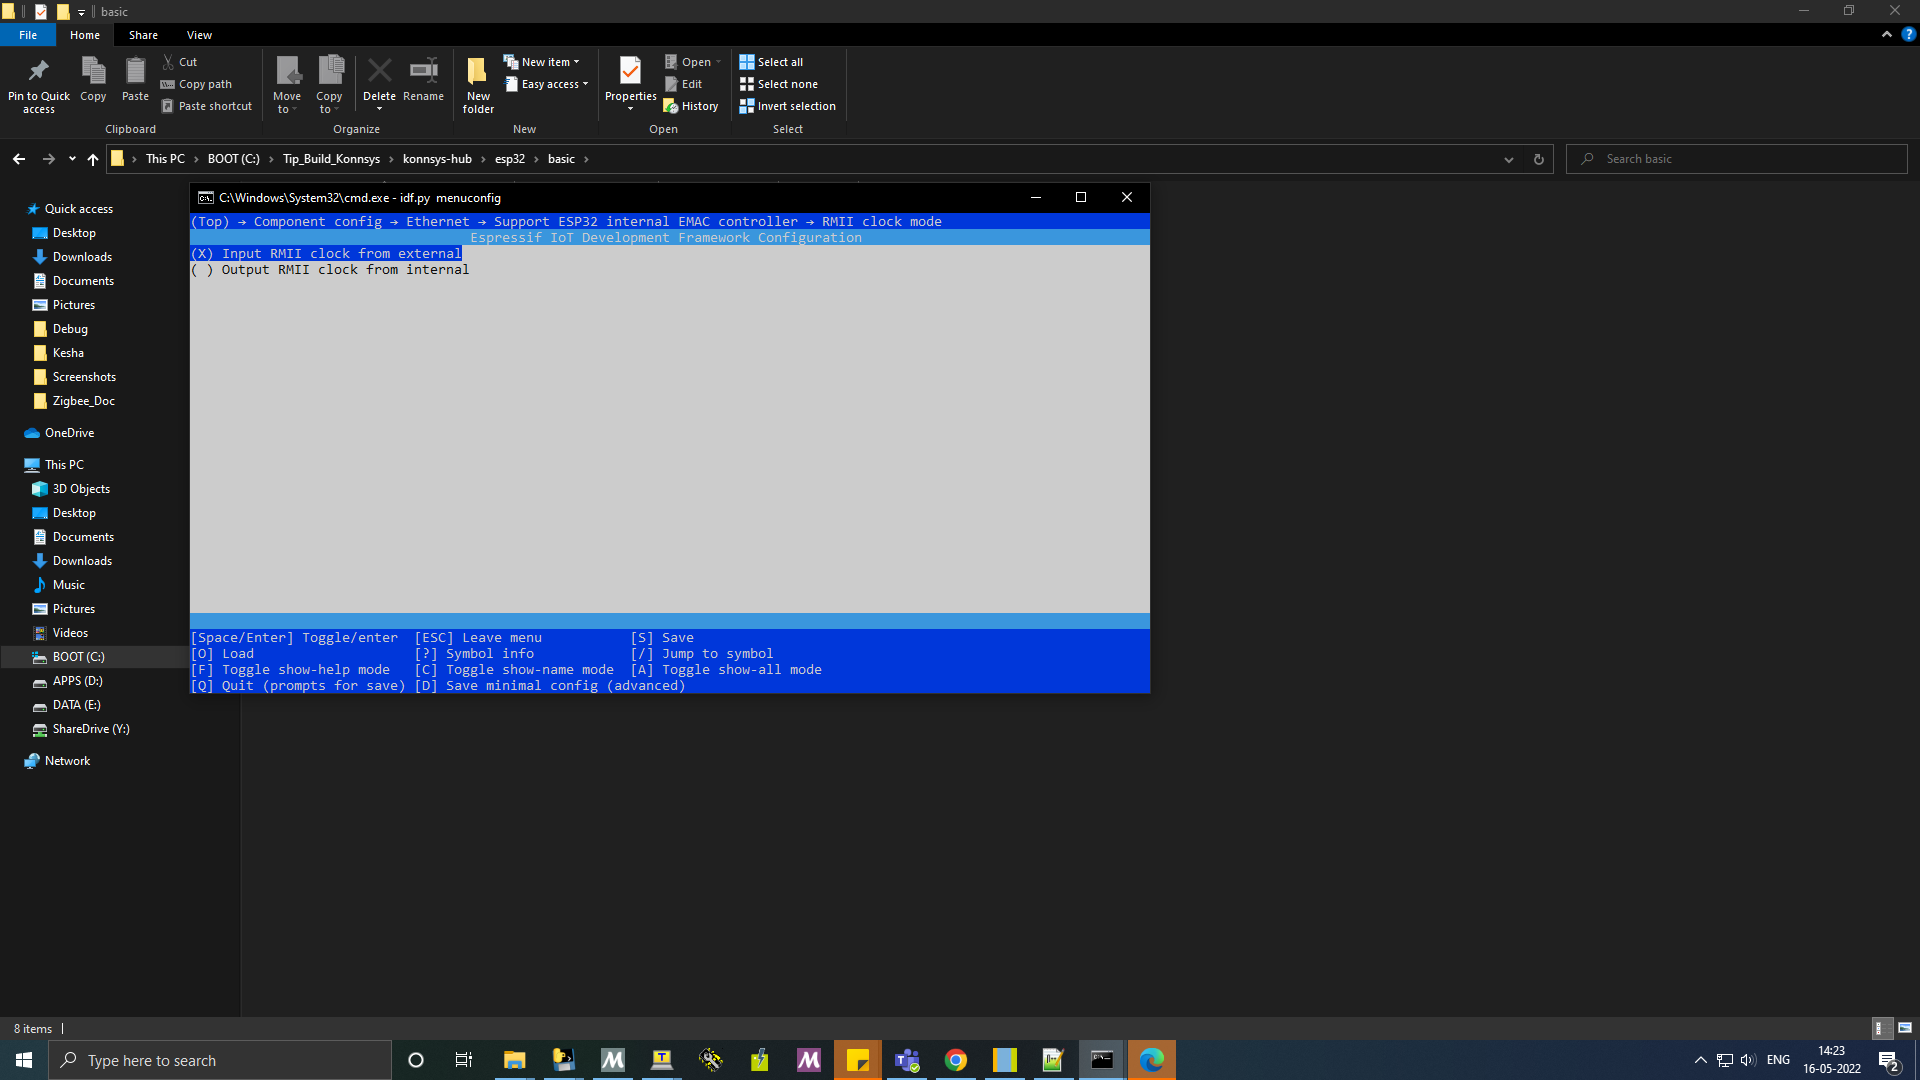Open Microsoft Edge from taskbar
Viewport: 1920px width, 1080px height.
1151,1060
